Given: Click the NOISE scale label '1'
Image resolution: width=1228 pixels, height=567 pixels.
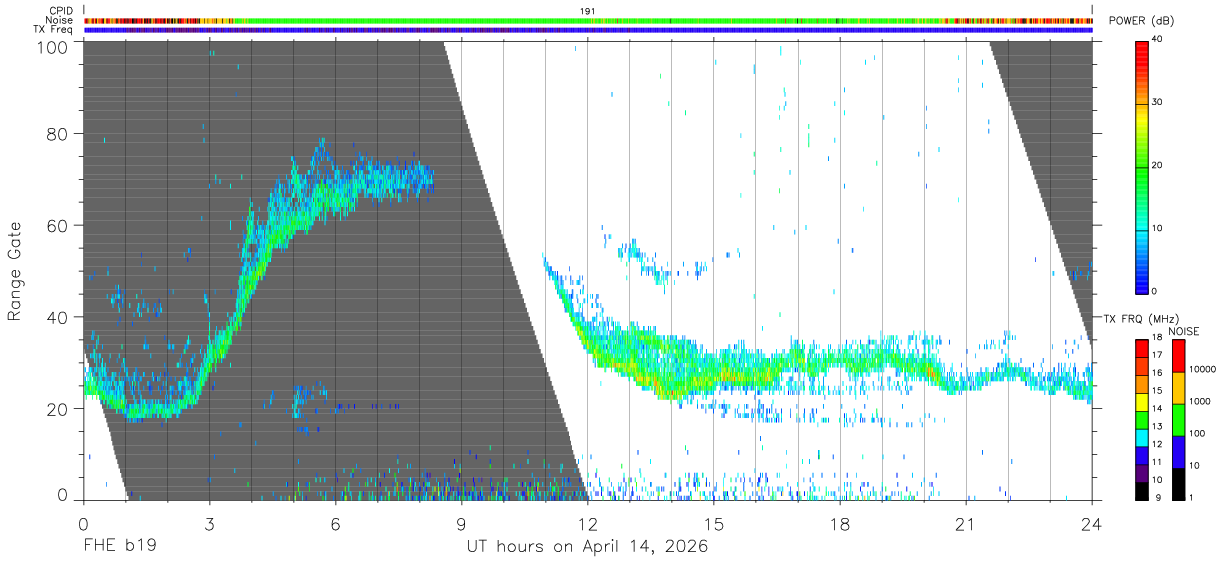Looking at the screenshot, I should (x=1190, y=498).
